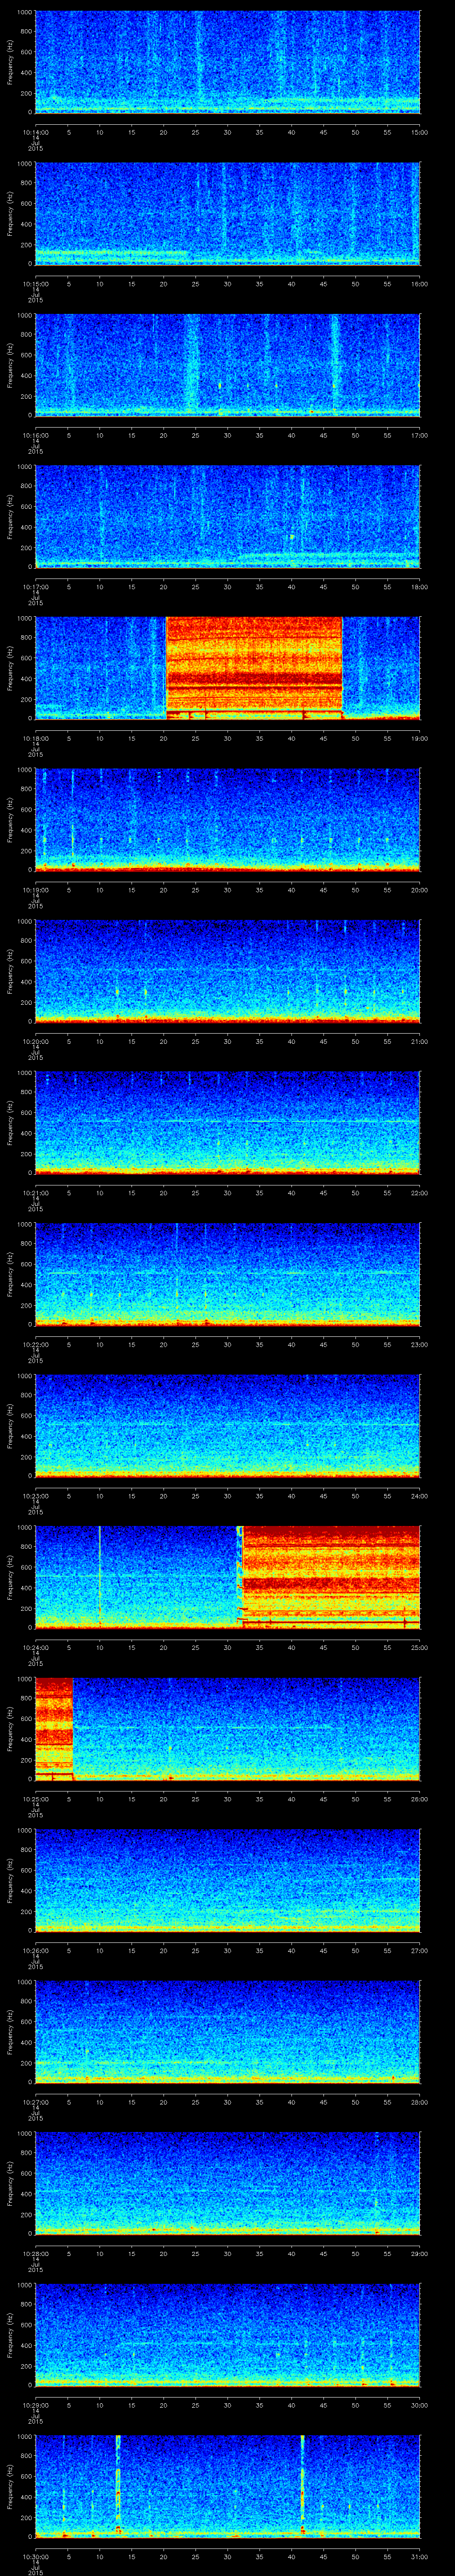This screenshot has width=455, height=2576.
Task: Open the 10:21:00 spectrogram panel
Action: (x=227, y=1123)
